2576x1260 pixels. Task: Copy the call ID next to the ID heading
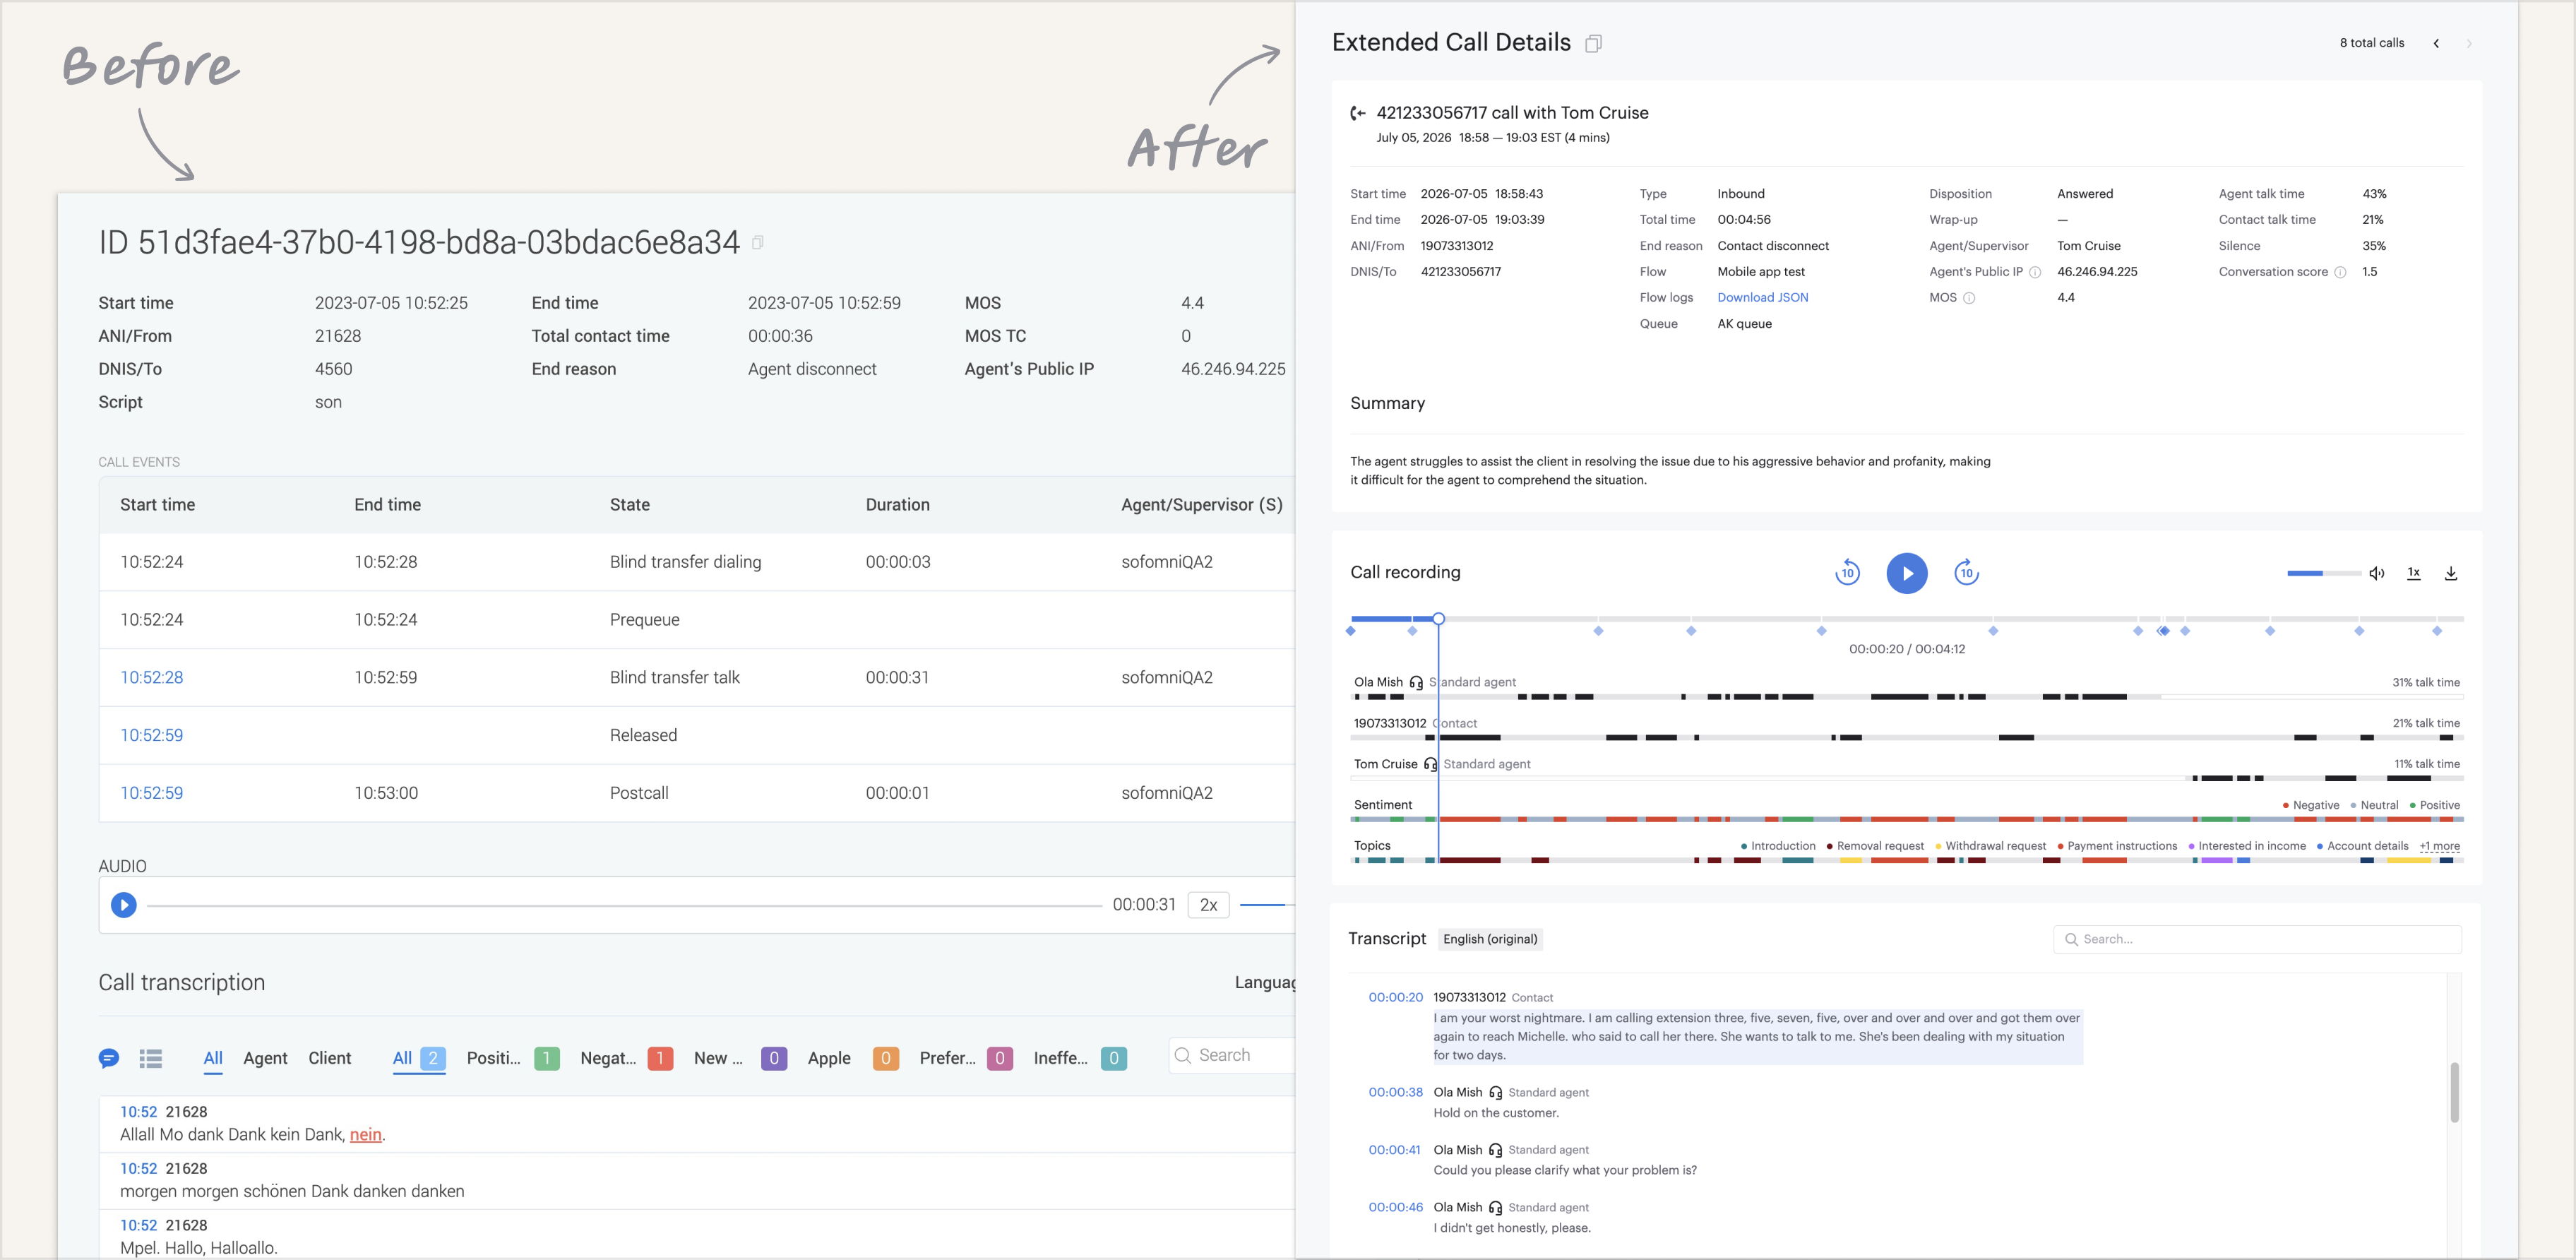(x=758, y=243)
